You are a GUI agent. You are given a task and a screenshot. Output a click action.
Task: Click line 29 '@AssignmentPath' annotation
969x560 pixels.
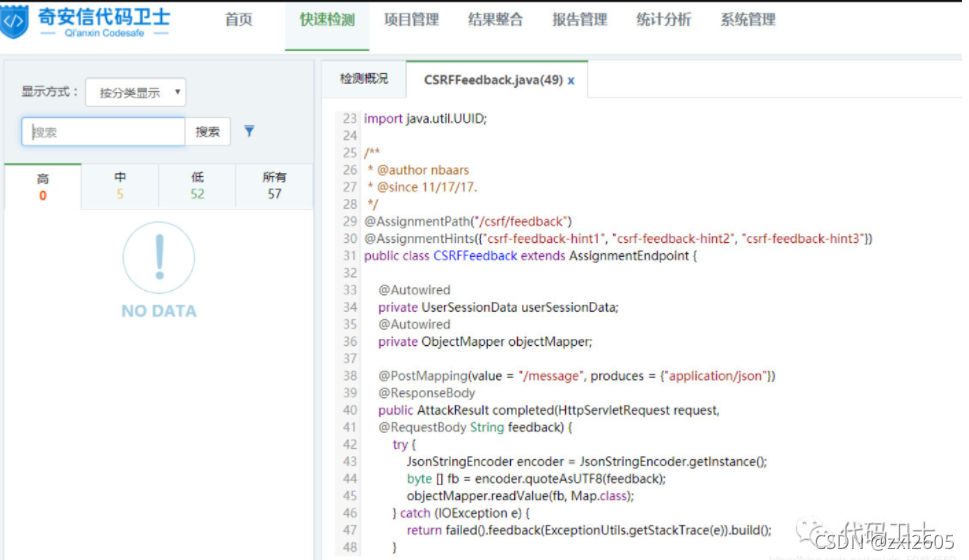(468, 221)
